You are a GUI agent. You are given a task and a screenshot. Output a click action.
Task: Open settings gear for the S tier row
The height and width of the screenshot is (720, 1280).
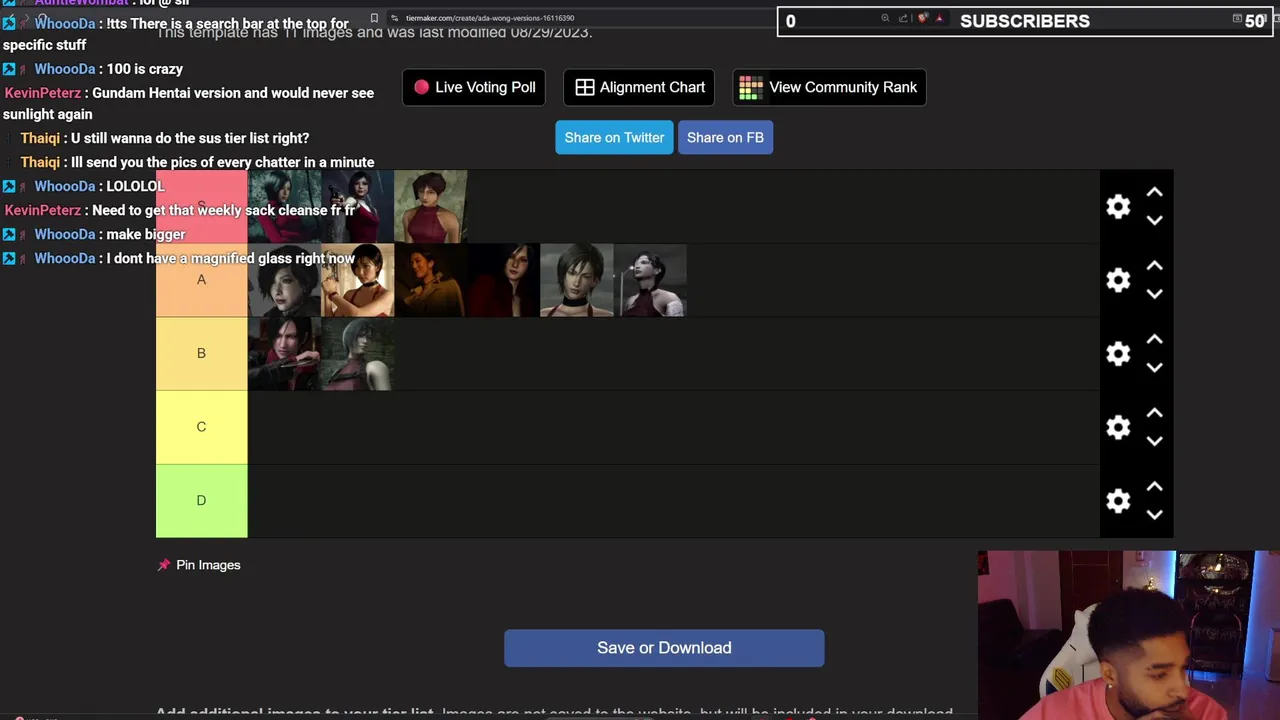tap(1118, 206)
